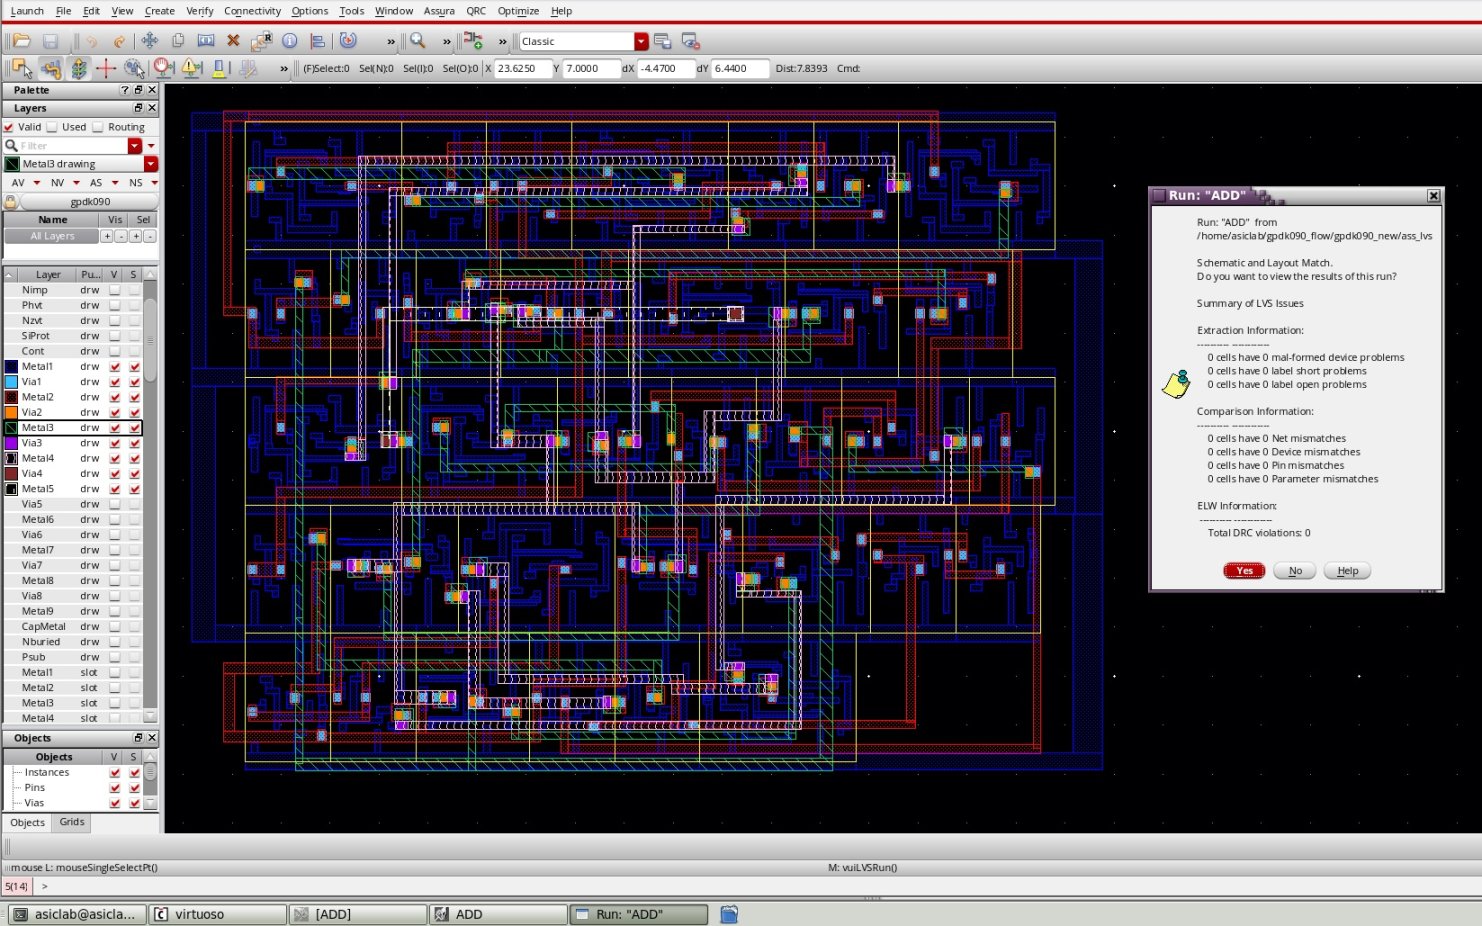Click the Help button in dialog
1482x926 pixels.
(x=1347, y=571)
